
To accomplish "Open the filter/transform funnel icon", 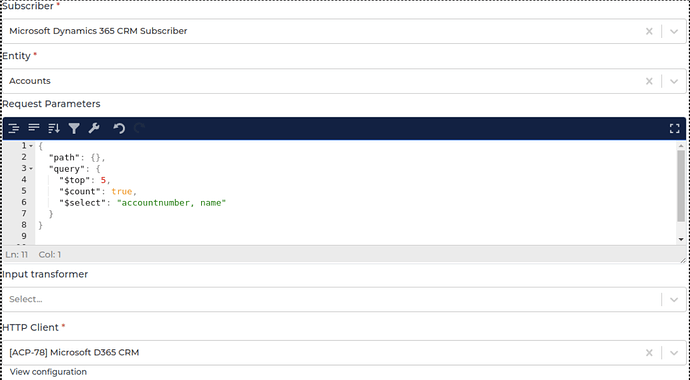I will coord(74,128).
